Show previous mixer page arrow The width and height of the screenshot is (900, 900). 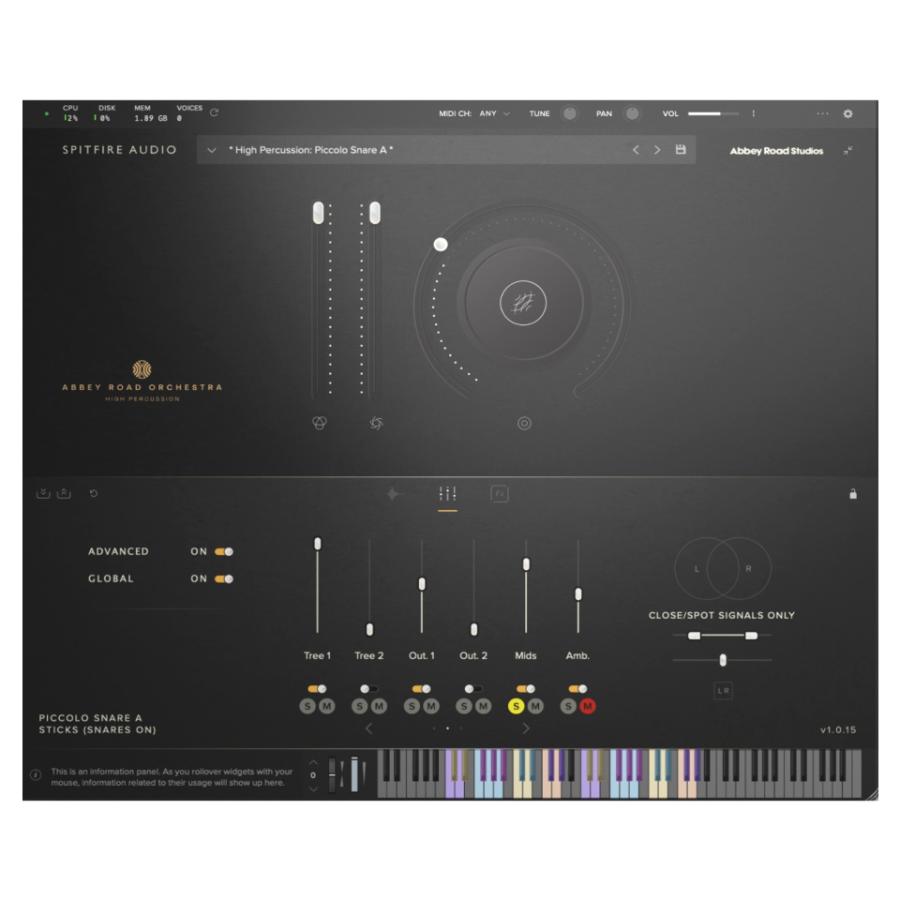pyautogui.click(x=369, y=728)
